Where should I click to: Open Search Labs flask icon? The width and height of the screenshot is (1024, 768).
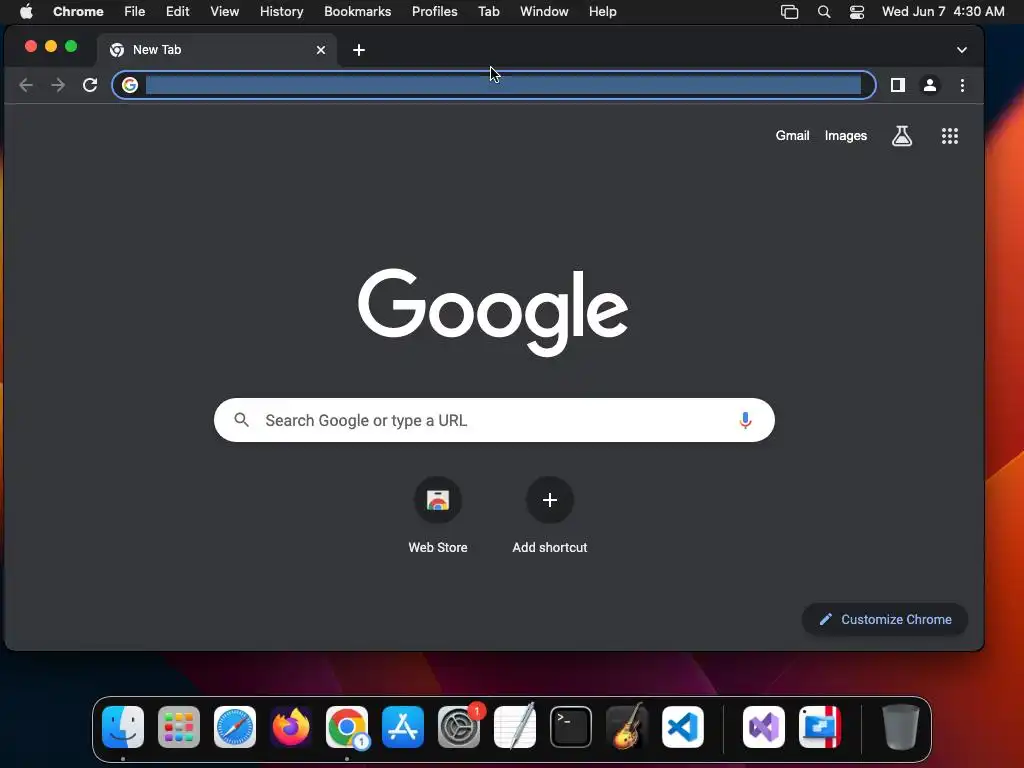tap(902, 136)
